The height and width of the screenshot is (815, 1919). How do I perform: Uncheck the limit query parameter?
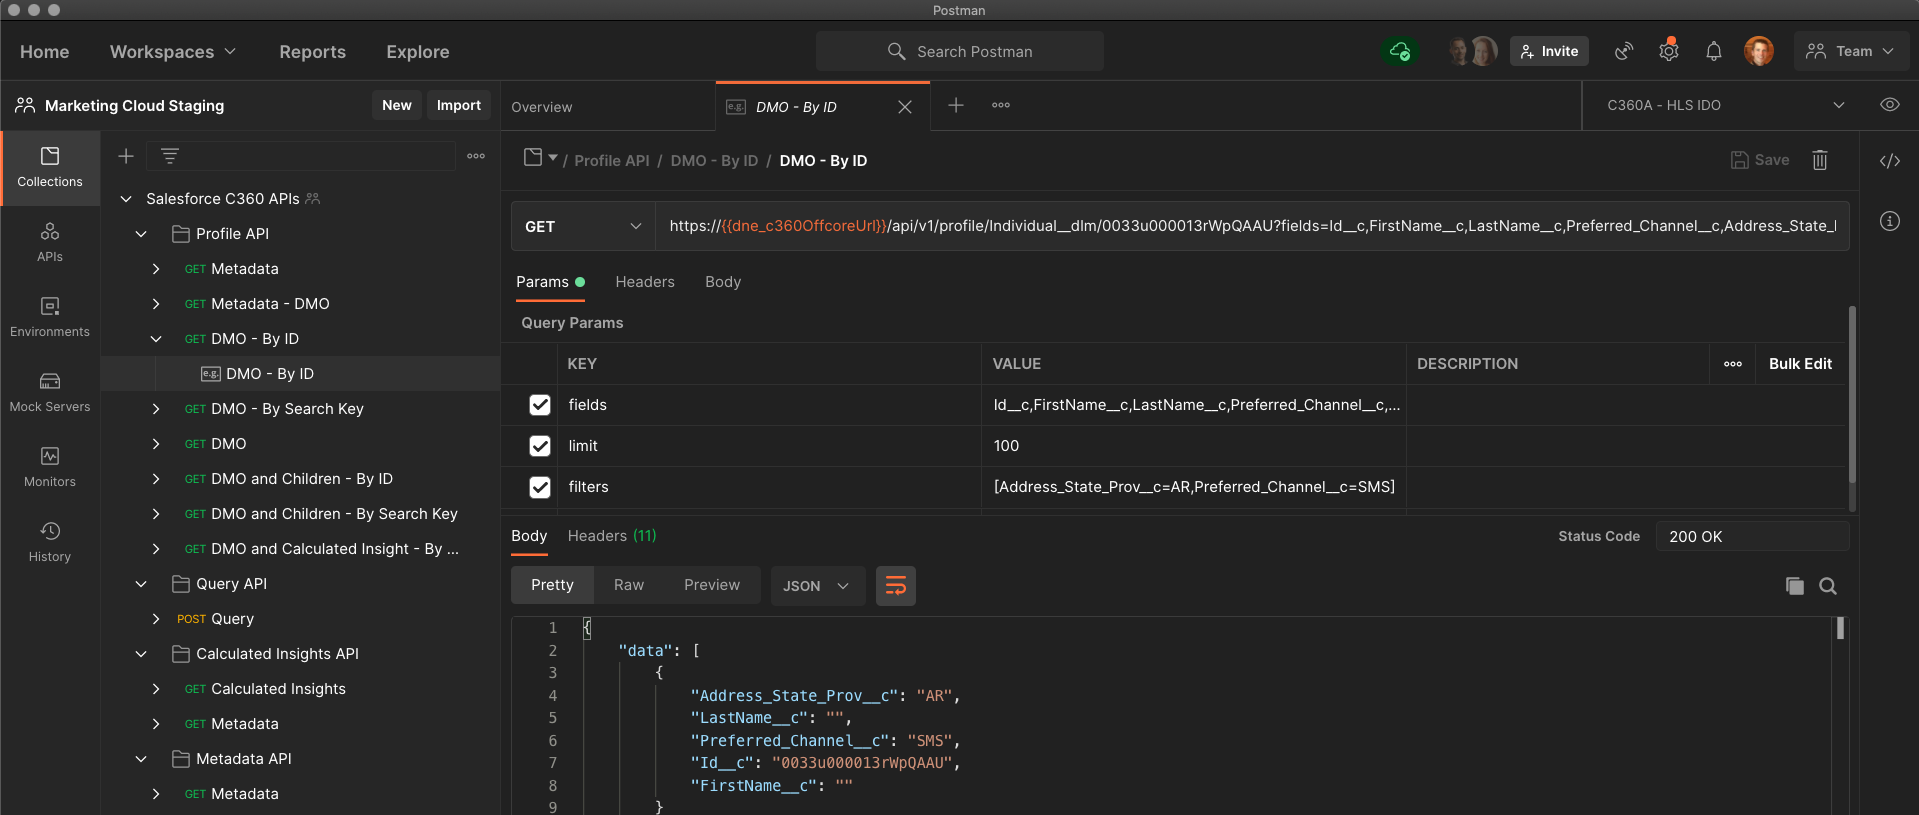(x=540, y=446)
